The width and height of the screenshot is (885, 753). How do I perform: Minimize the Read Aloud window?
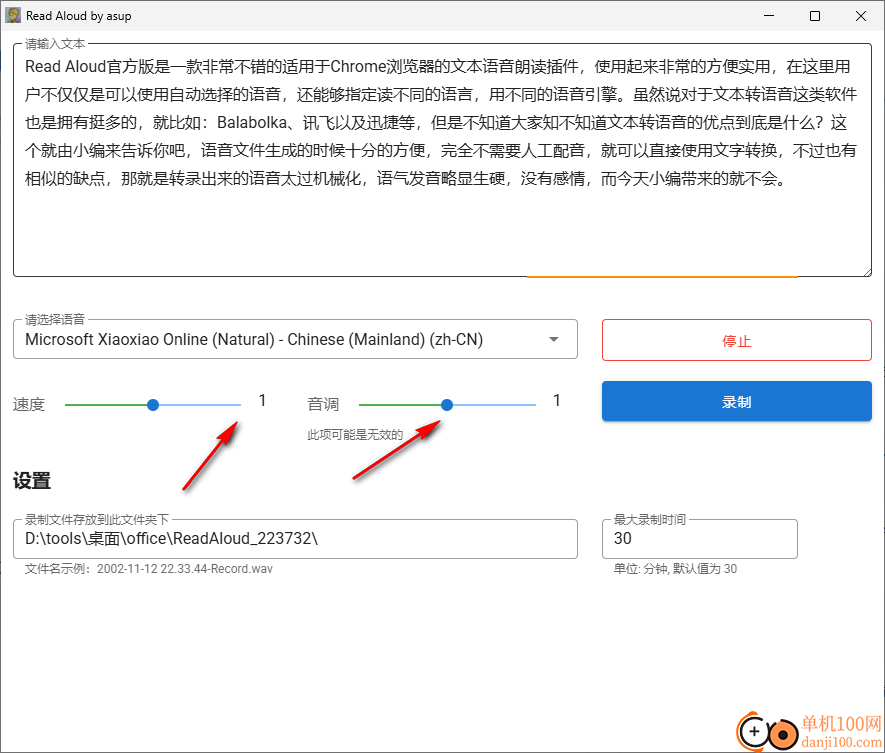pyautogui.click(x=769, y=16)
